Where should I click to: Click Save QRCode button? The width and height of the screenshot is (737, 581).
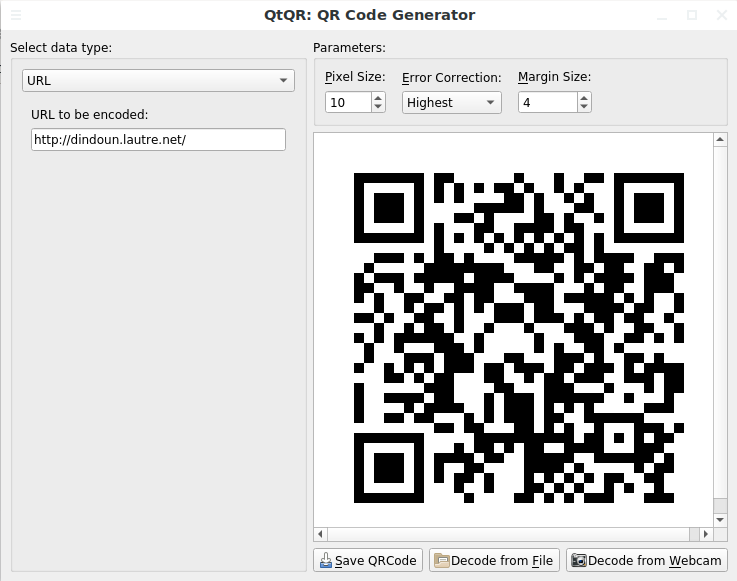tap(368, 560)
